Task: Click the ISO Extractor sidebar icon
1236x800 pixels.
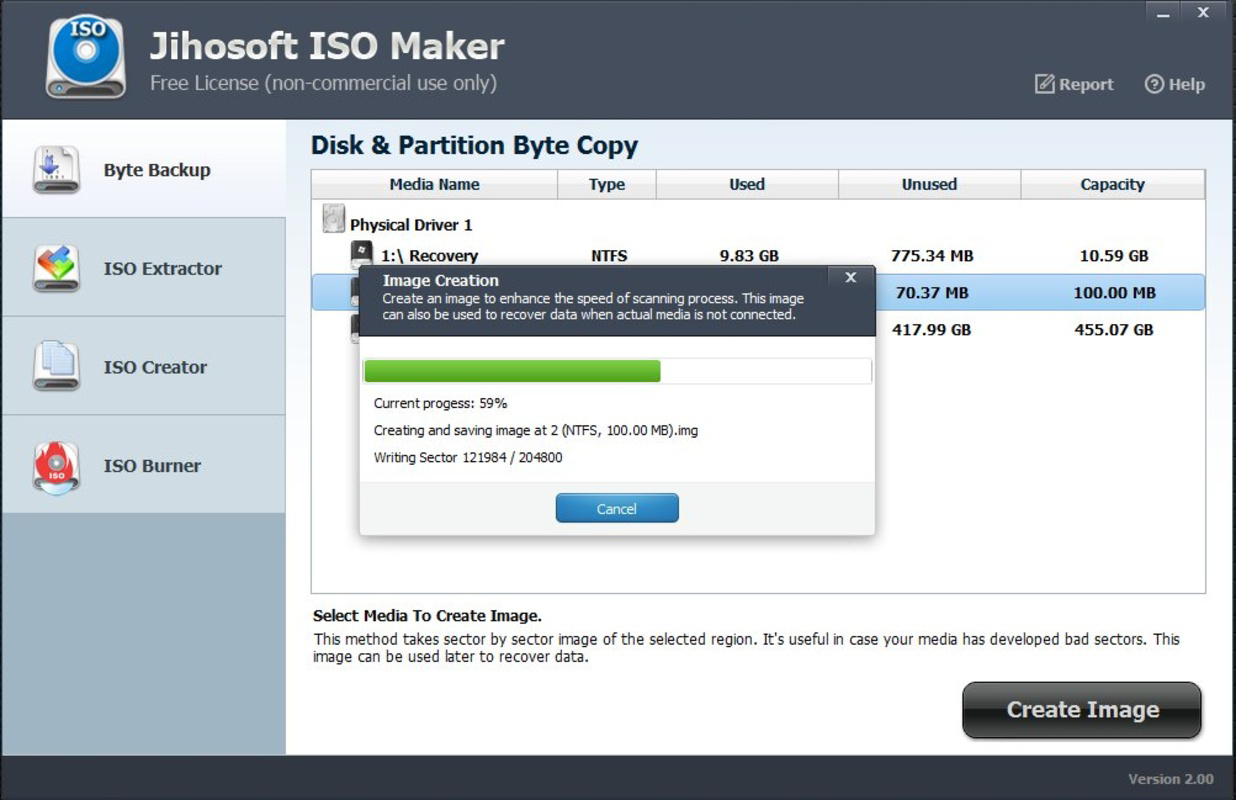Action: point(56,268)
